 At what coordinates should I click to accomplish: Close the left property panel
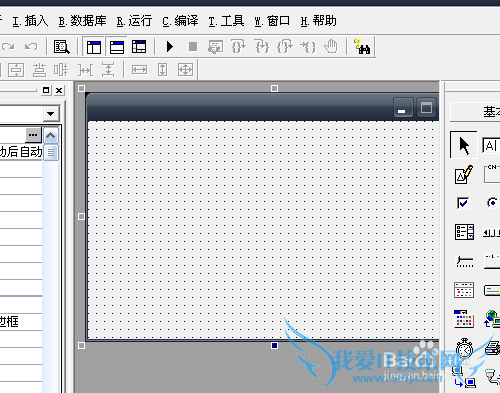coord(59,90)
